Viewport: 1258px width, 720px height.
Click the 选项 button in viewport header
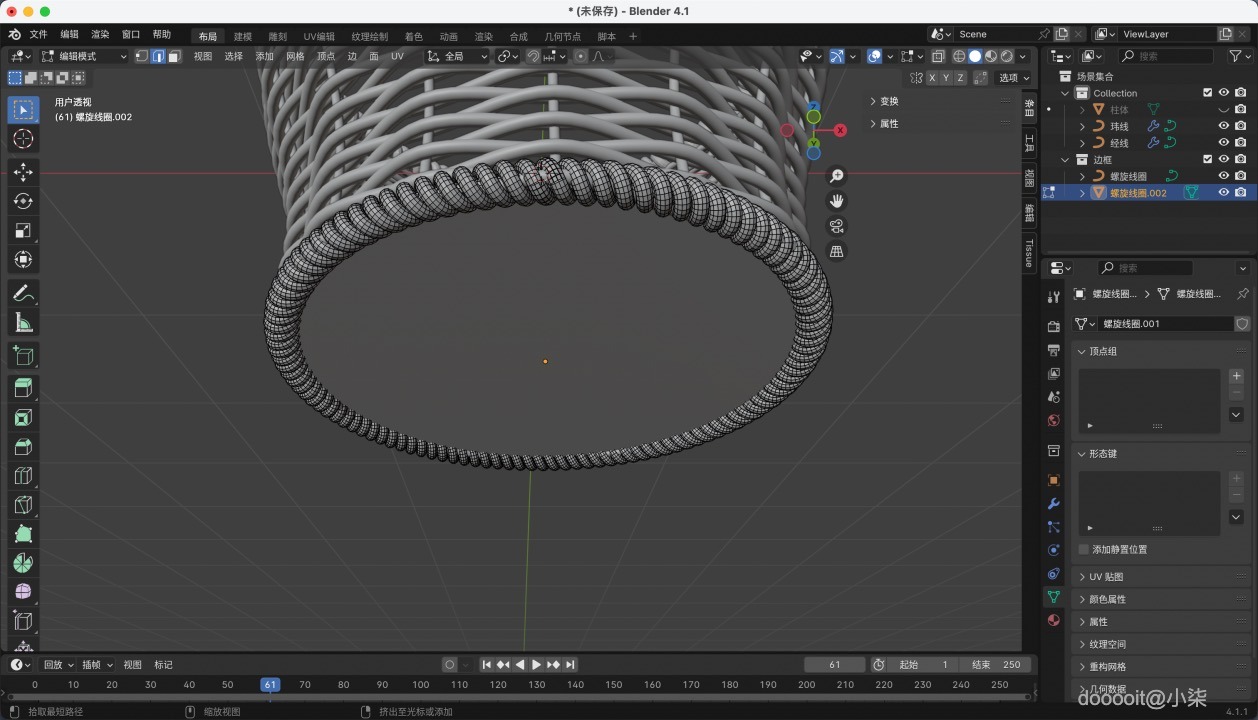pyautogui.click(x=1013, y=78)
